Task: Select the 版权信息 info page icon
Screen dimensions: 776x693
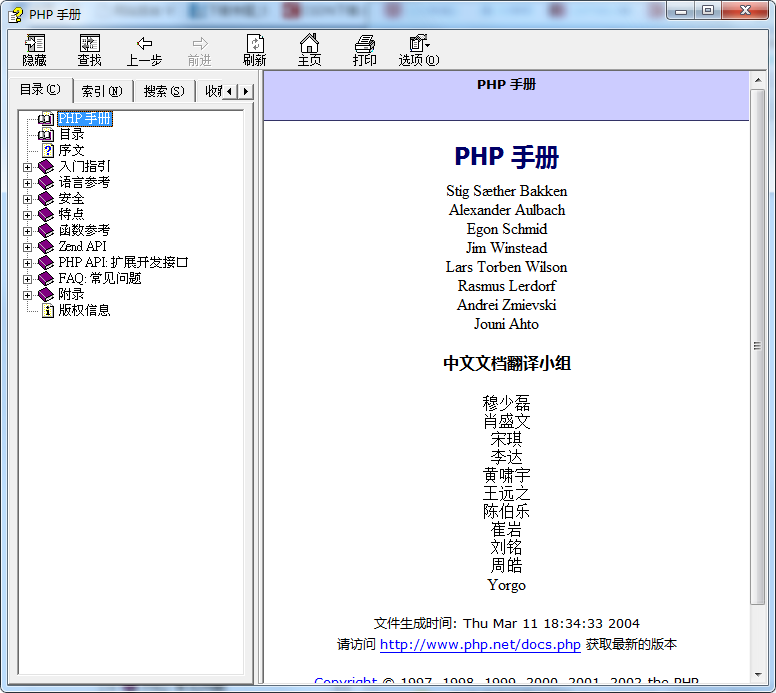Action: coord(47,310)
